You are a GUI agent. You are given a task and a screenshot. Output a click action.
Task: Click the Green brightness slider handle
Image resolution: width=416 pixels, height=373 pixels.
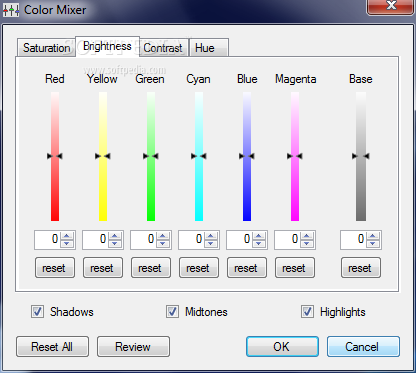point(151,156)
